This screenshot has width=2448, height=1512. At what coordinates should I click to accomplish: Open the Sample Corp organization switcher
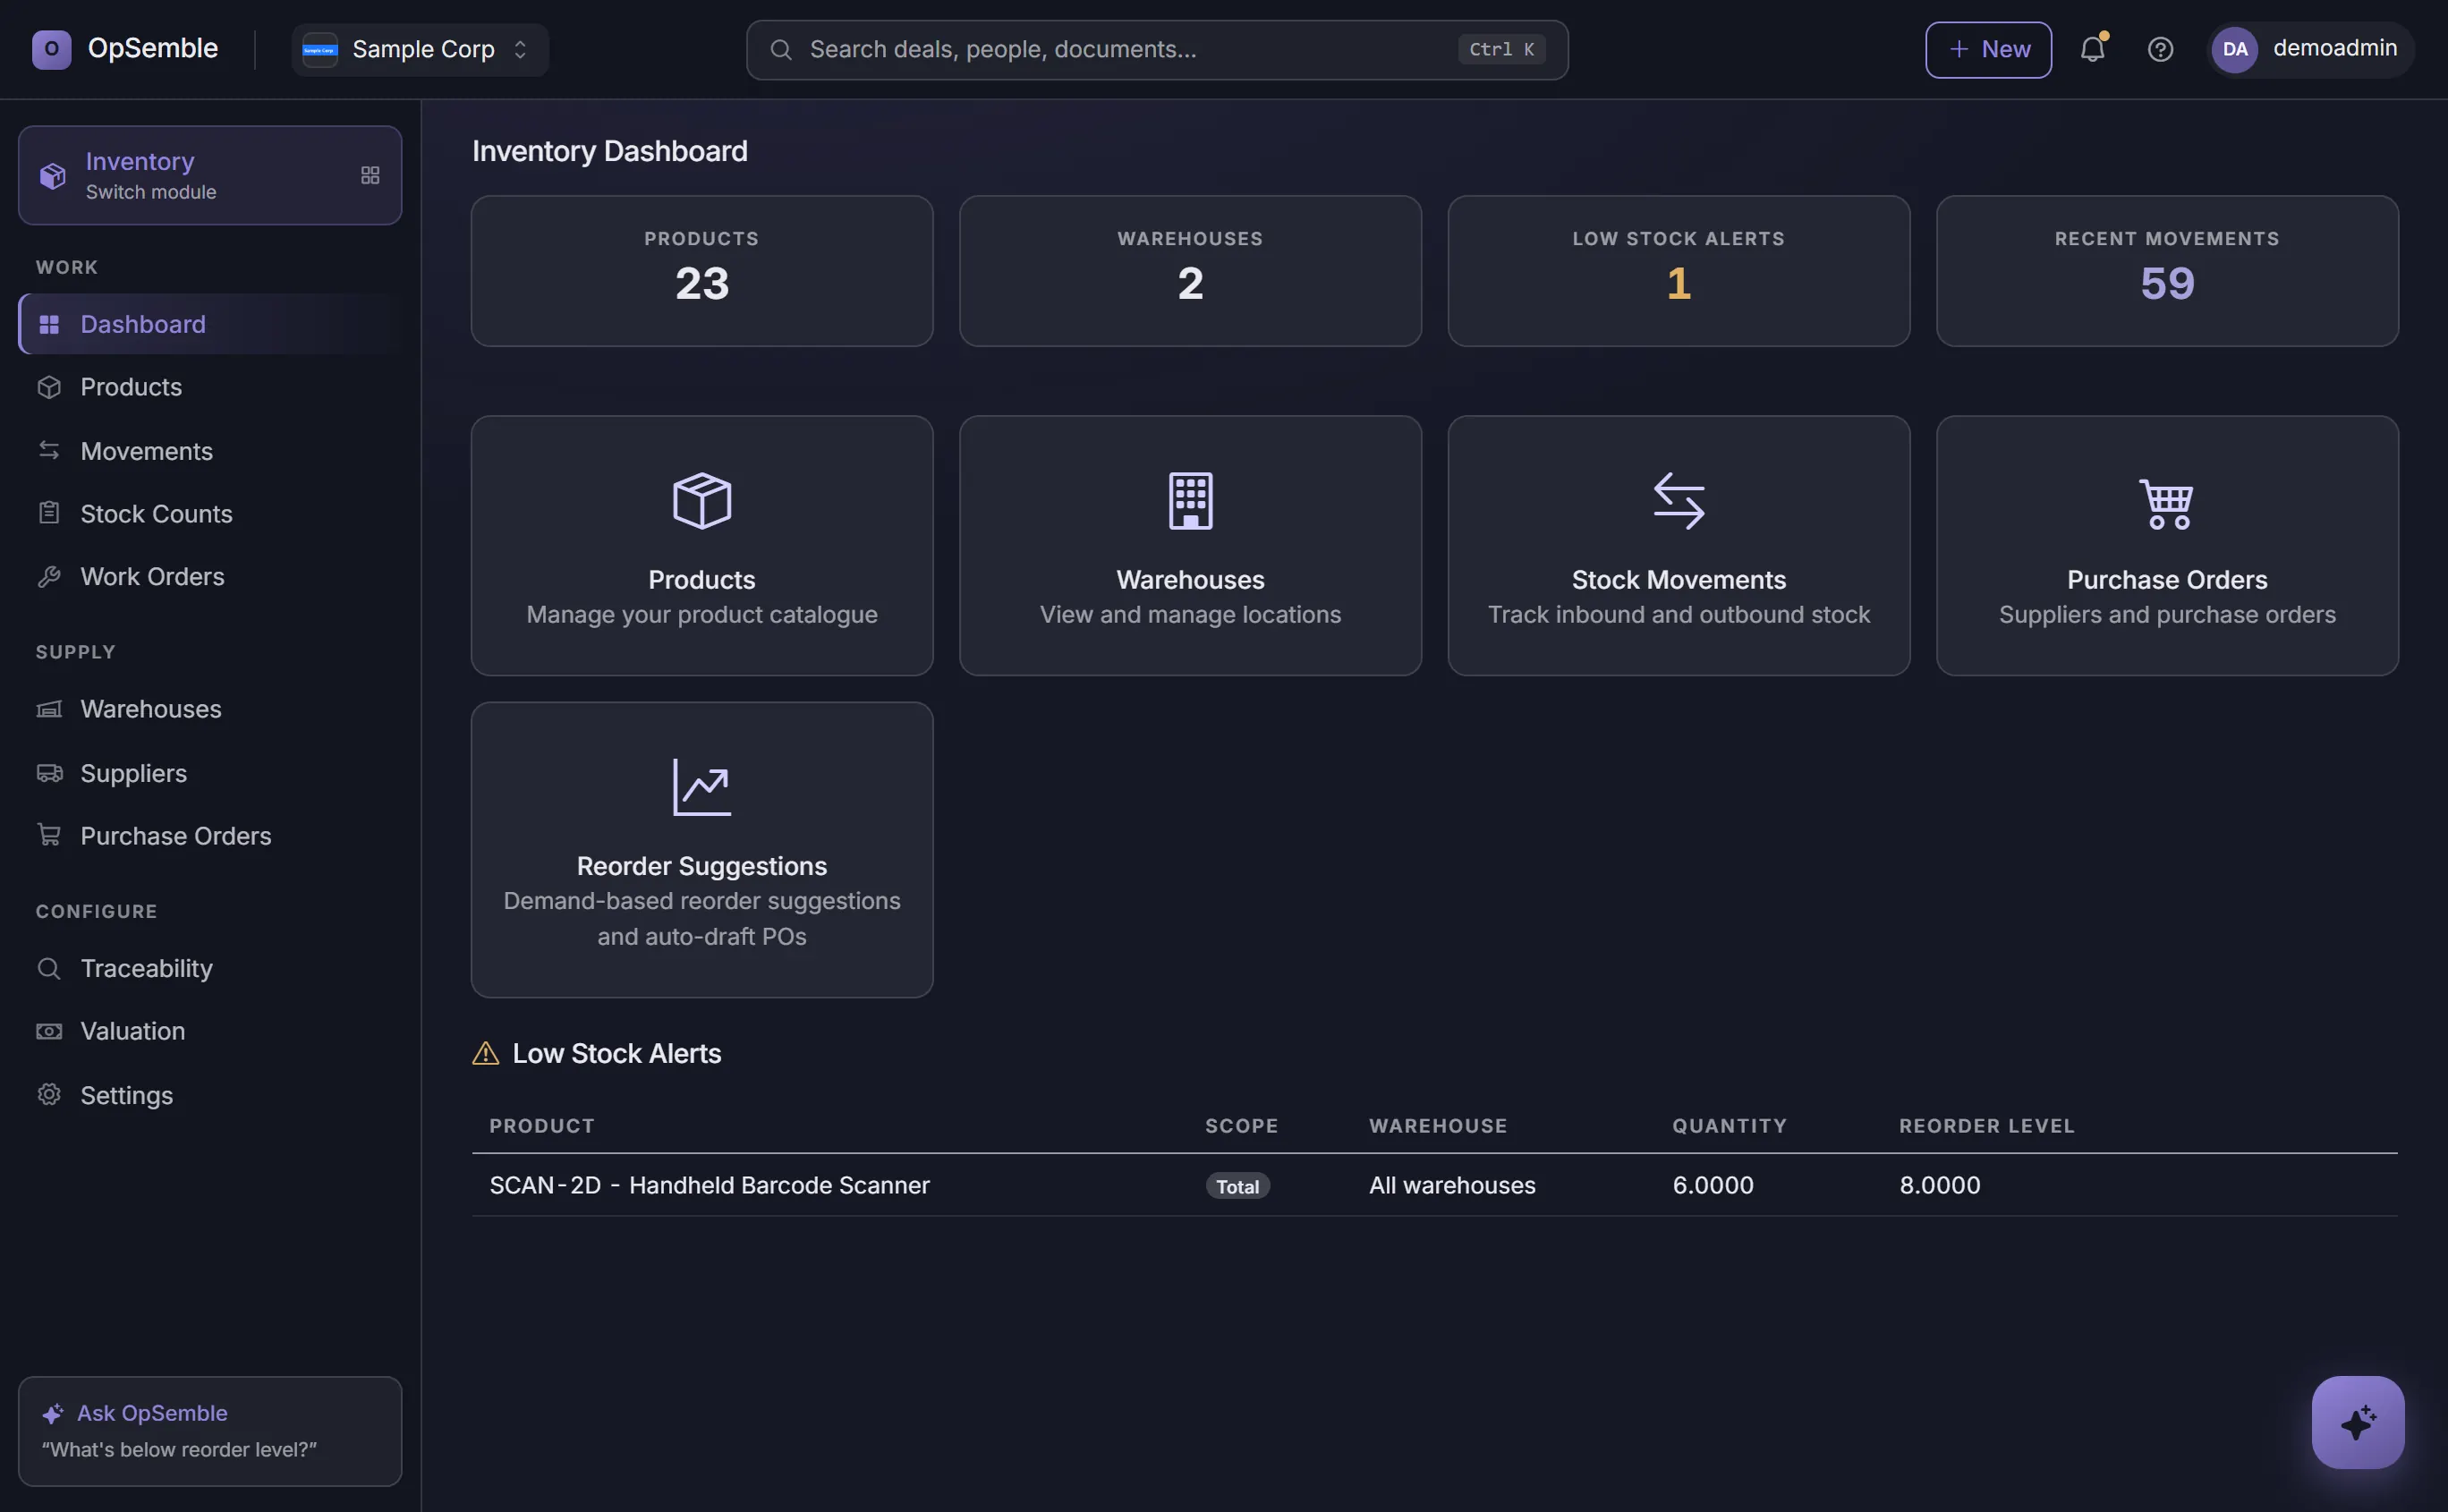point(420,49)
